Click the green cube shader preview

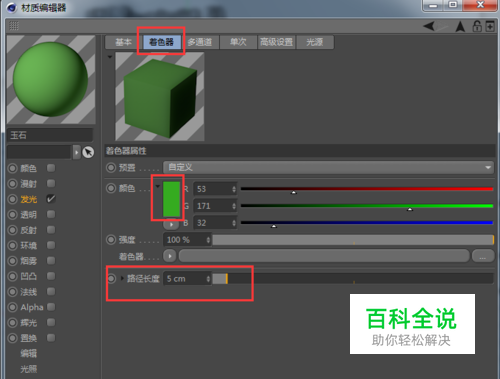[160, 97]
